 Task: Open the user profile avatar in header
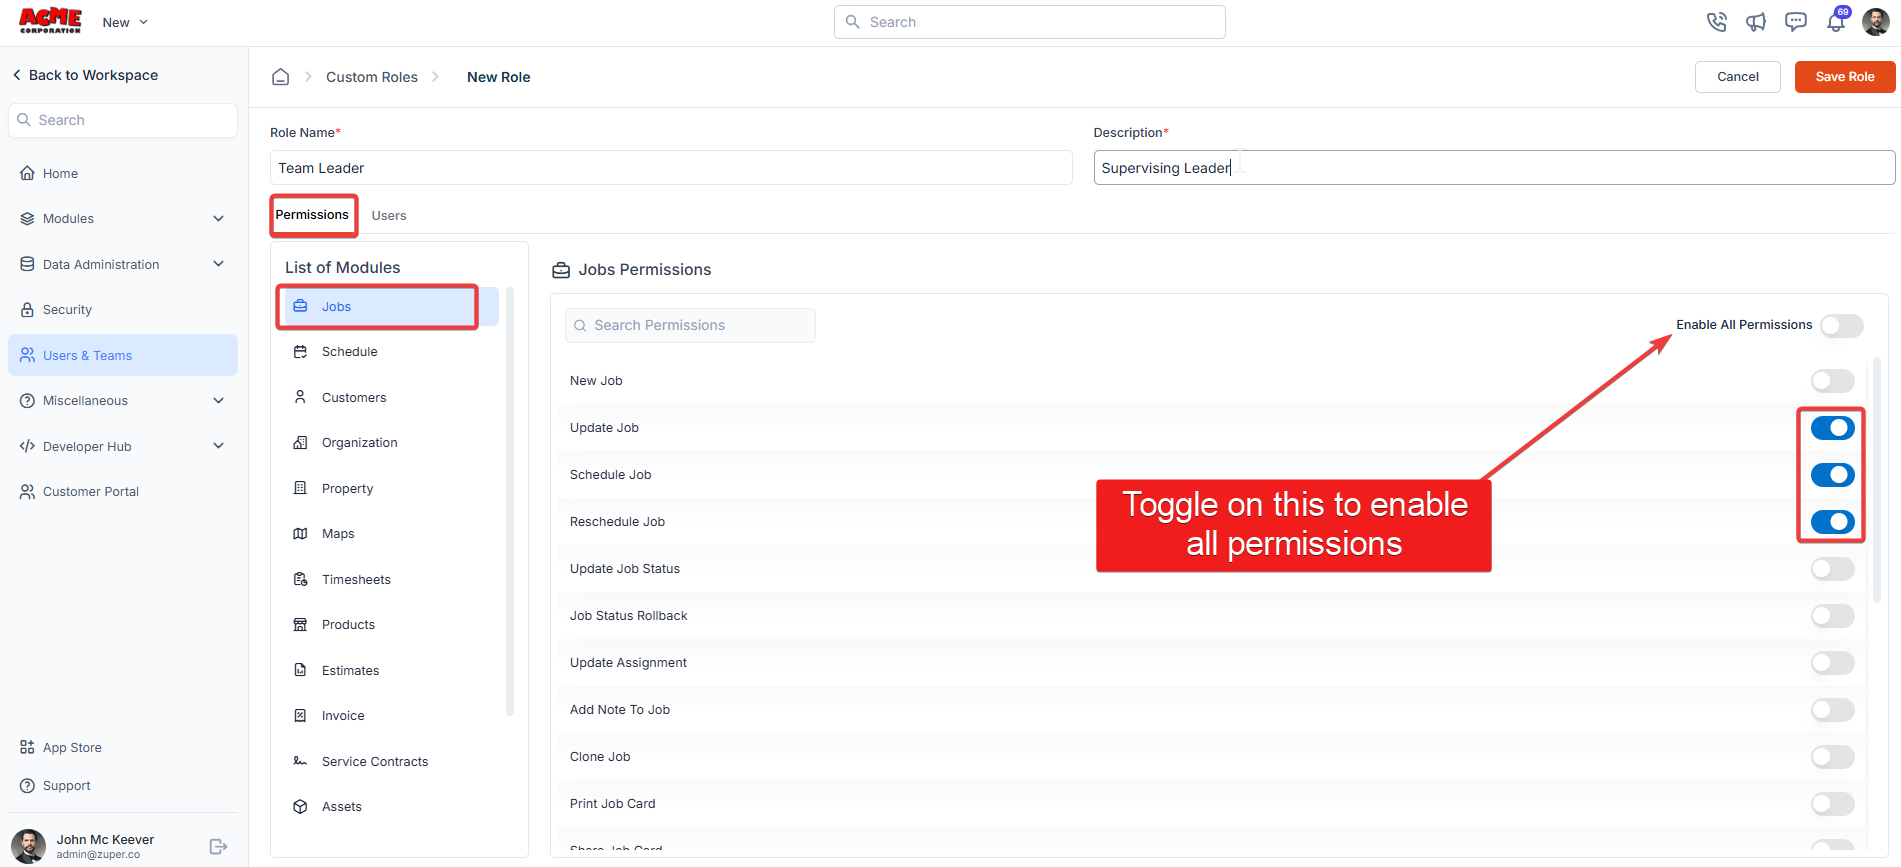pos(1876,22)
